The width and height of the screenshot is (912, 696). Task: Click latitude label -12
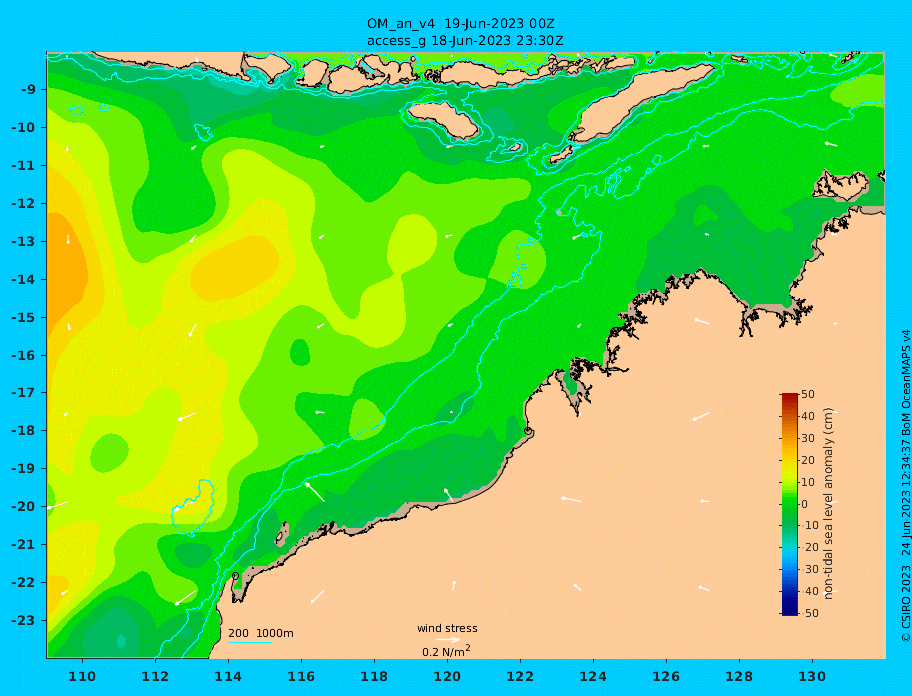24,204
